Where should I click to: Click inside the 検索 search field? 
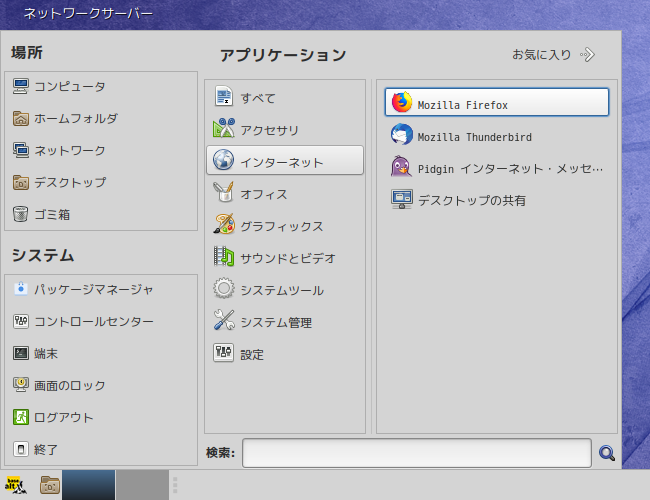(x=417, y=453)
